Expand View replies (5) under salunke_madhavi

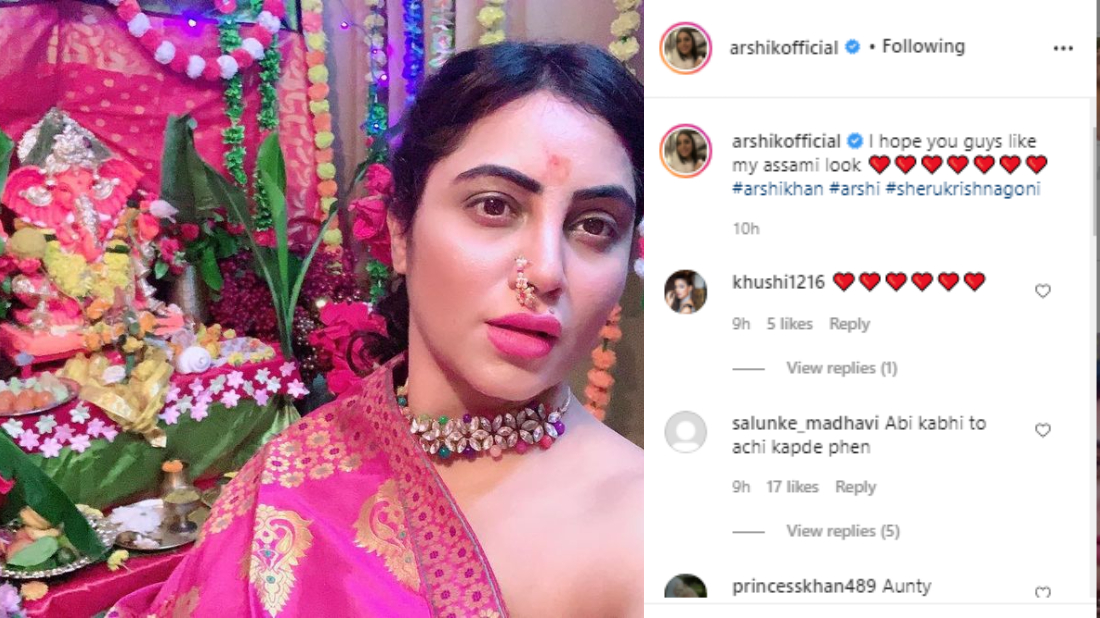pyautogui.click(x=843, y=531)
